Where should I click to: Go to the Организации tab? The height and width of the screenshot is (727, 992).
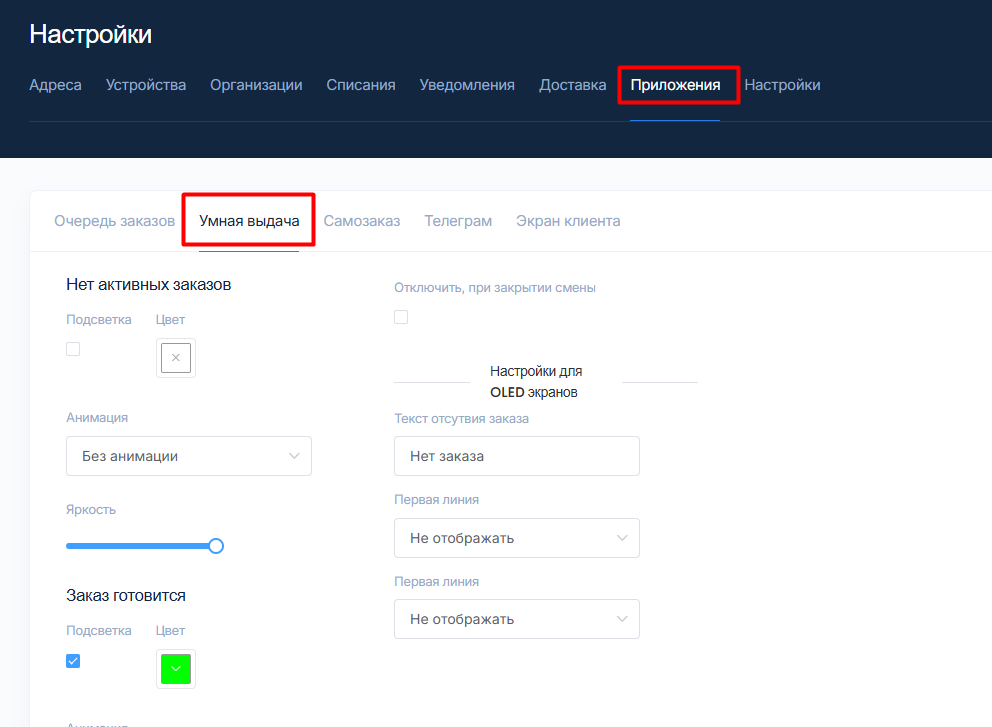[x=256, y=85]
